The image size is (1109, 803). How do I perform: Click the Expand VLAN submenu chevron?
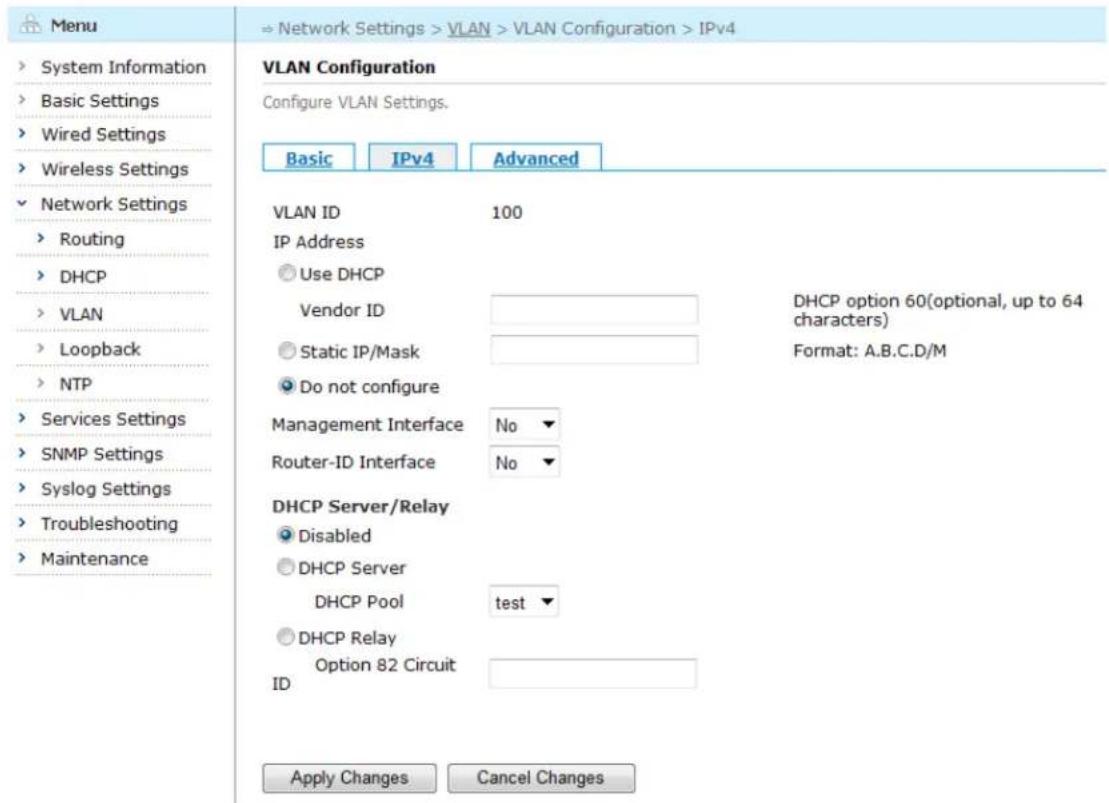pos(40,313)
